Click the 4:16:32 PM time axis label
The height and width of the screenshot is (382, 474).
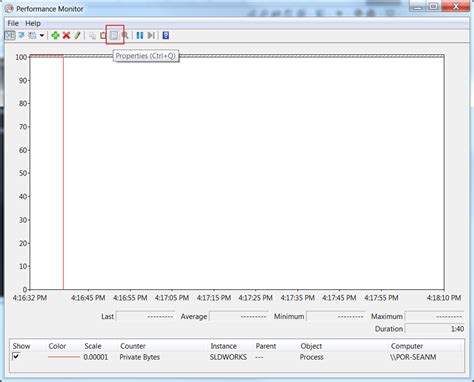click(x=30, y=298)
